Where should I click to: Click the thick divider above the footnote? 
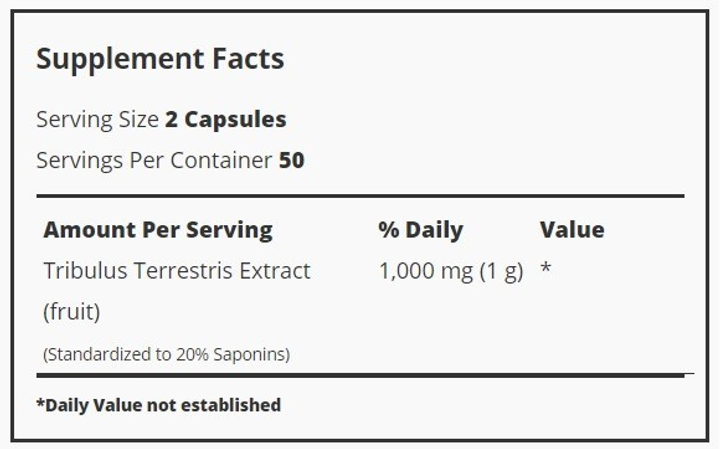(x=360, y=376)
